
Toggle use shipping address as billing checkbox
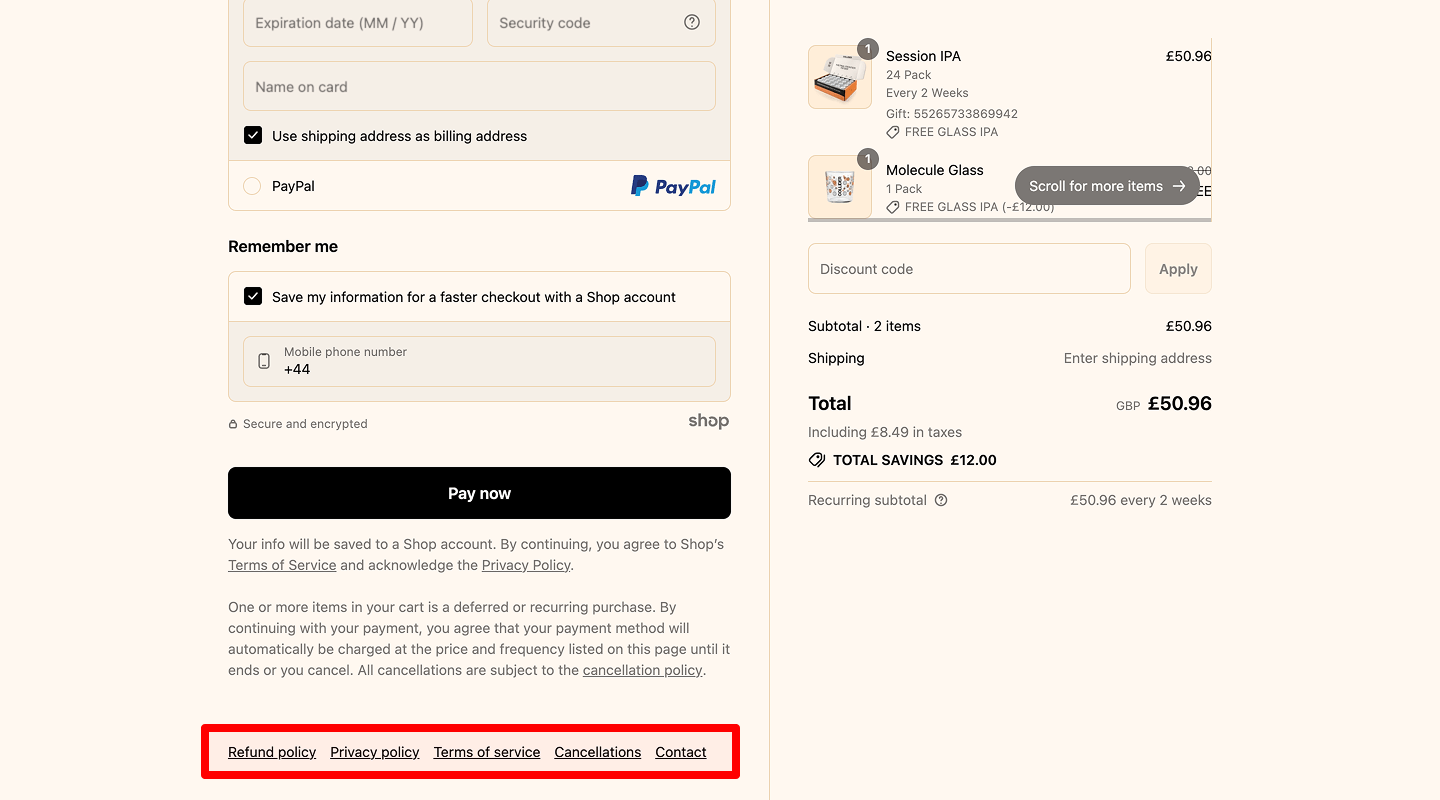coord(253,136)
